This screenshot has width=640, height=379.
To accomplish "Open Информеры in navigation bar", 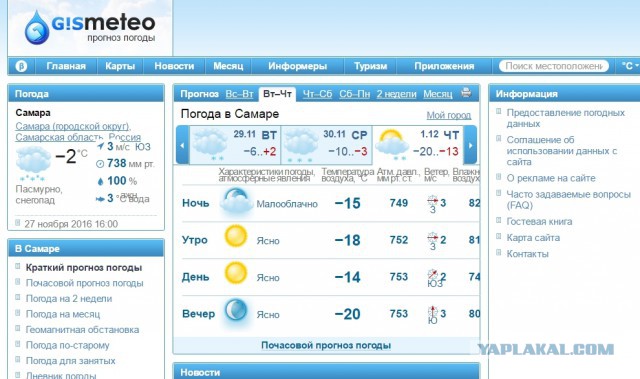I will (298, 66).
